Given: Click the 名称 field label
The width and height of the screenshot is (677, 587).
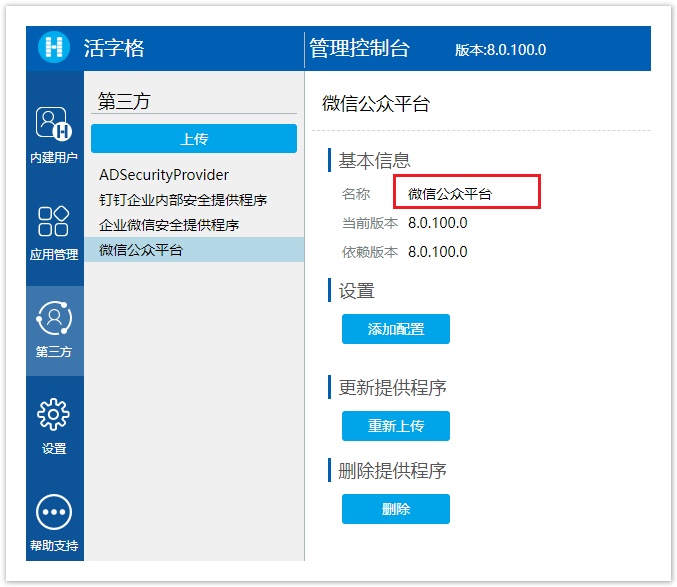Looking at the screenshot, I should [356, 194].
